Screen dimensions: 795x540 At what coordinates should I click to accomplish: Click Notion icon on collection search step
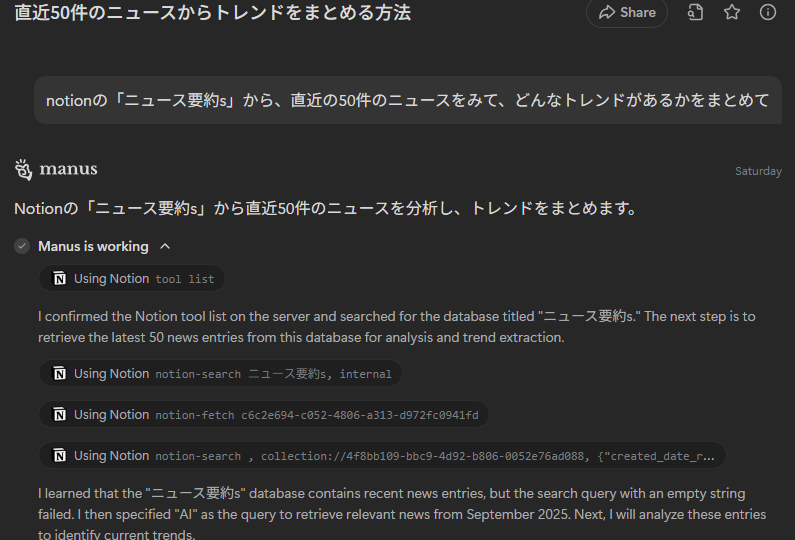[x=60, y=456]
